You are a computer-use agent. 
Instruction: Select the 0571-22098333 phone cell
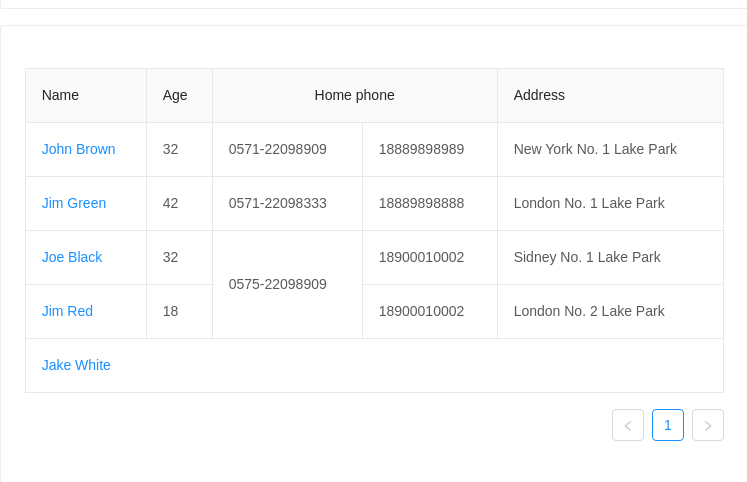[288, 203]
